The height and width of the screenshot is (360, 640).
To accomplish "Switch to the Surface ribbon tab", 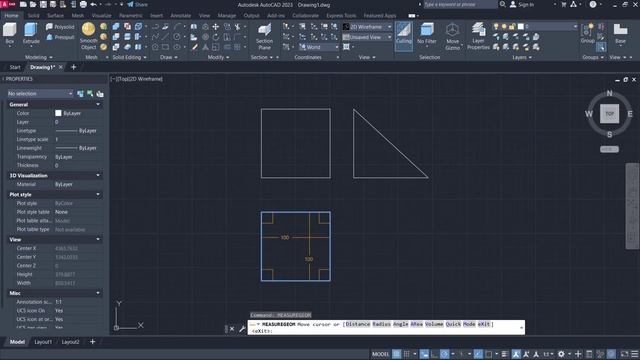I will [56, 16].
